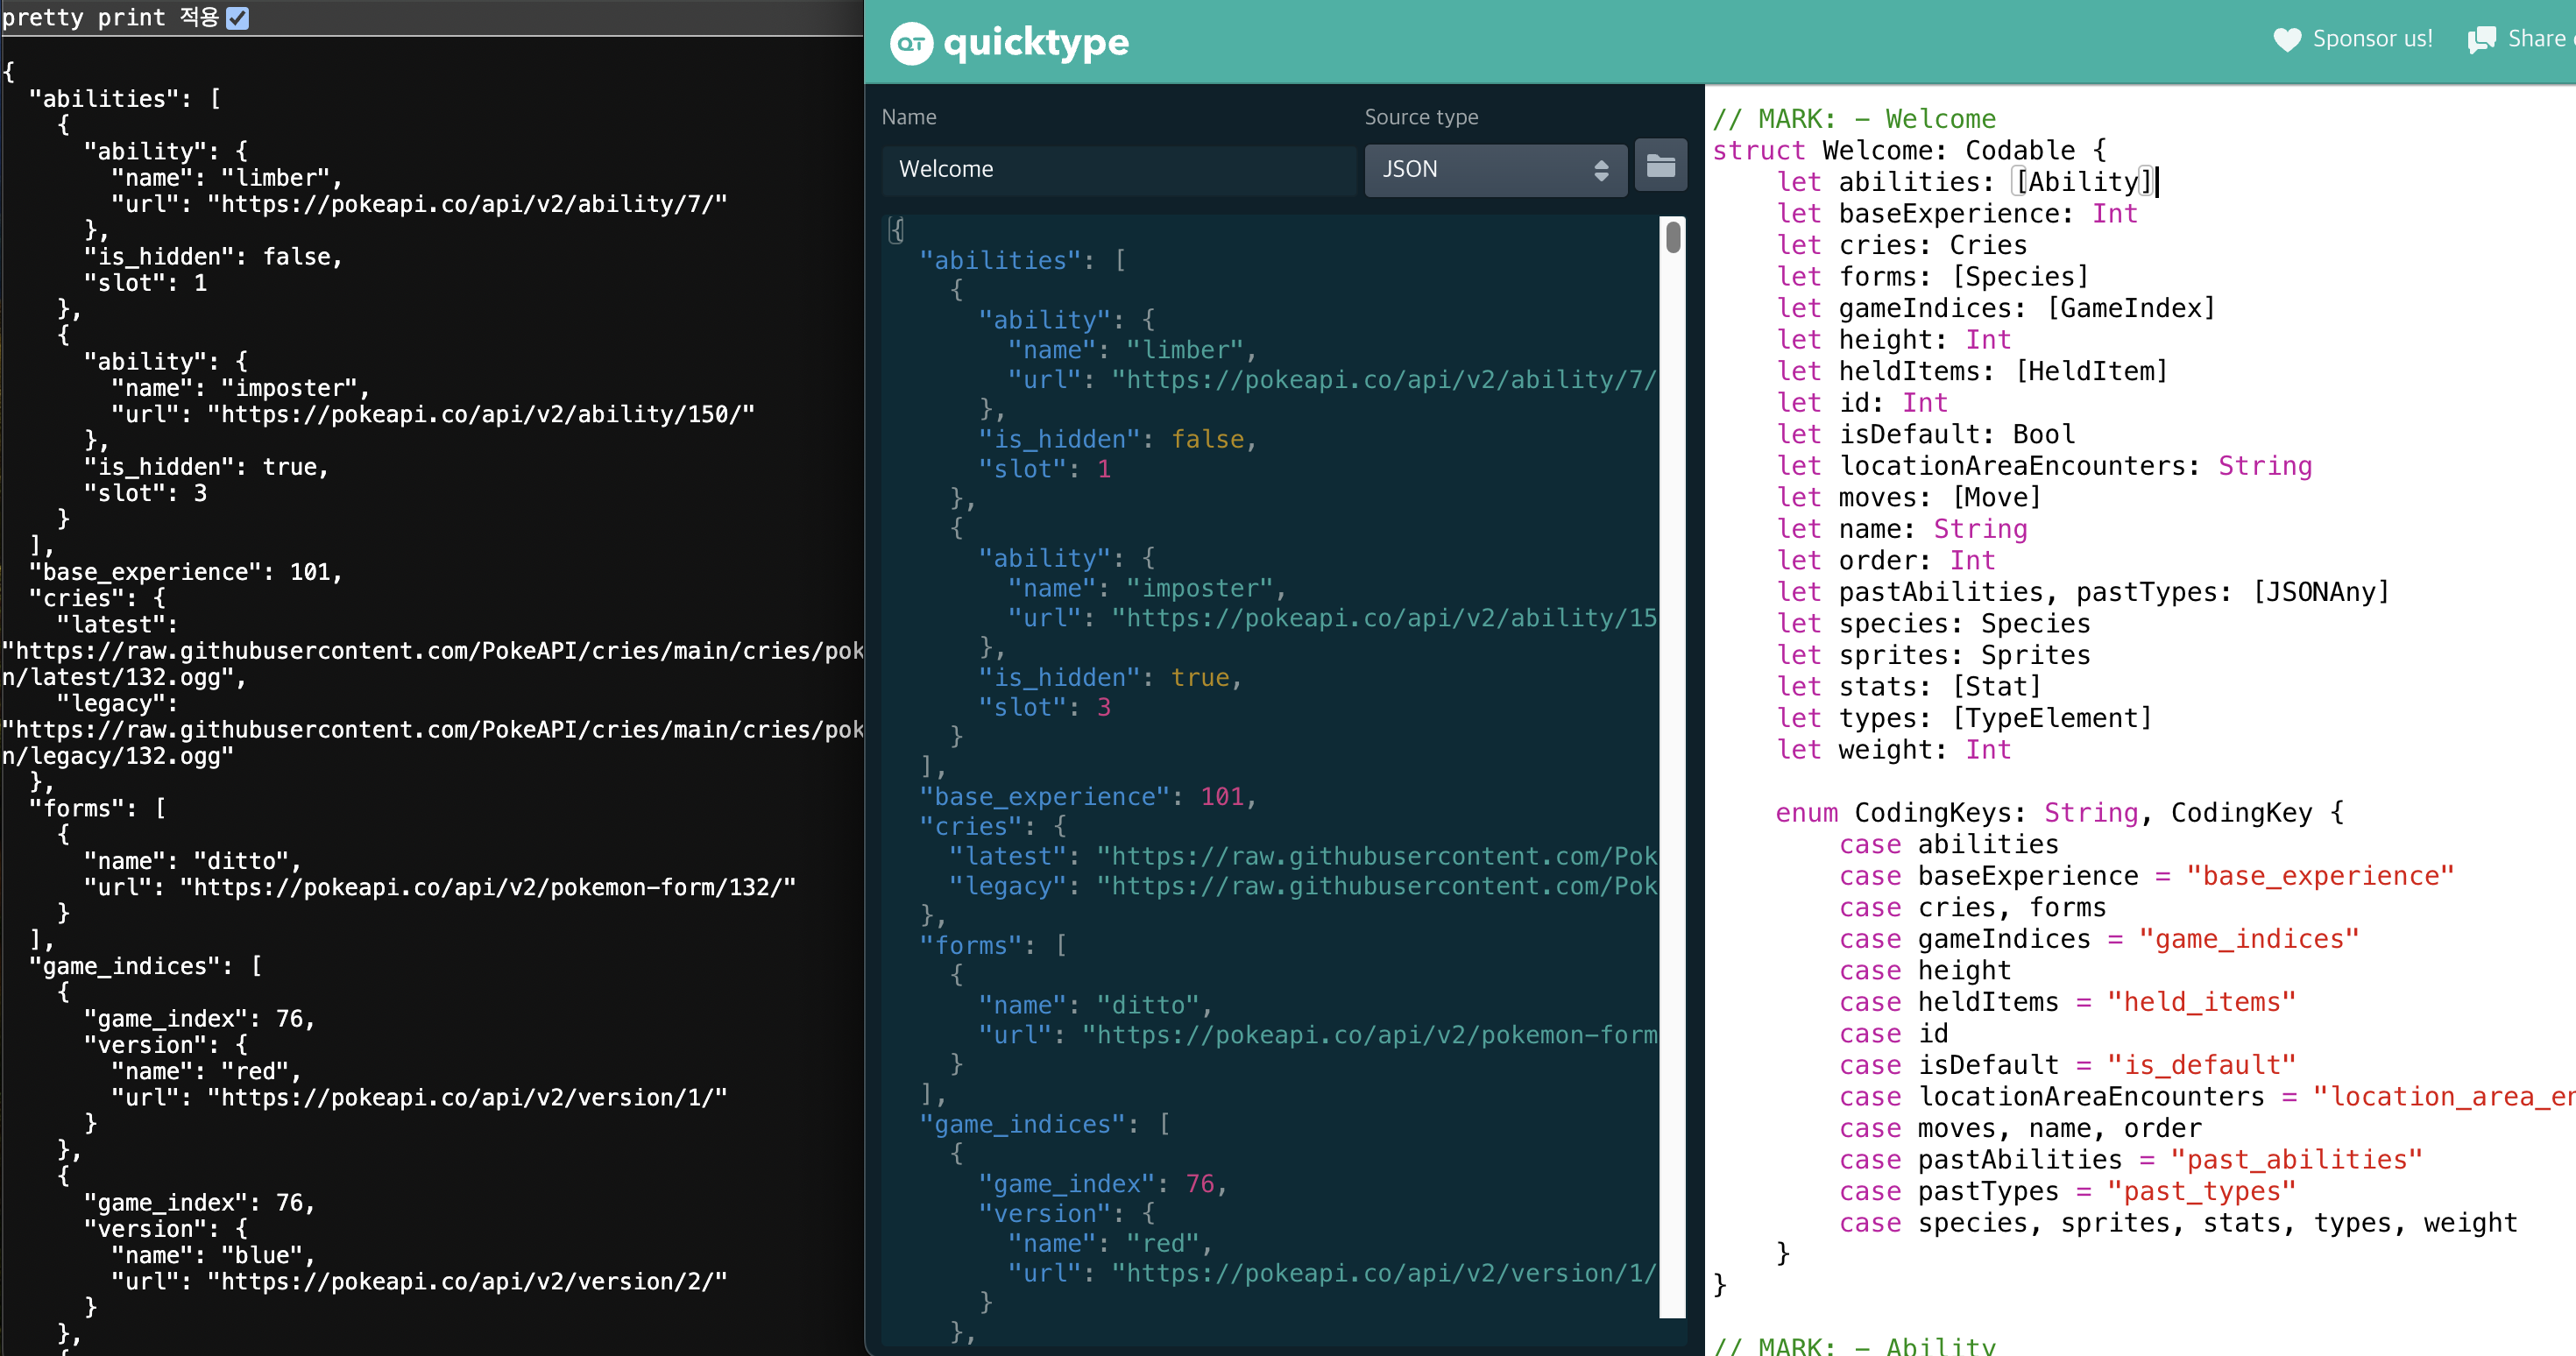The height and width of the screenshot is (1356, 2576).
Task: Click the quicktype title text
Action: click(1036, 43)
